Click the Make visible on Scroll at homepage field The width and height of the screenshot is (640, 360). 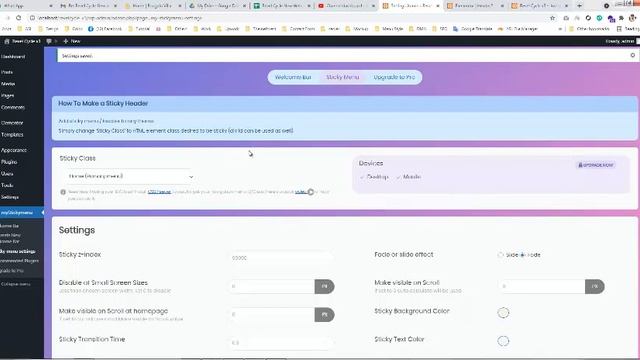pos(272,315)
